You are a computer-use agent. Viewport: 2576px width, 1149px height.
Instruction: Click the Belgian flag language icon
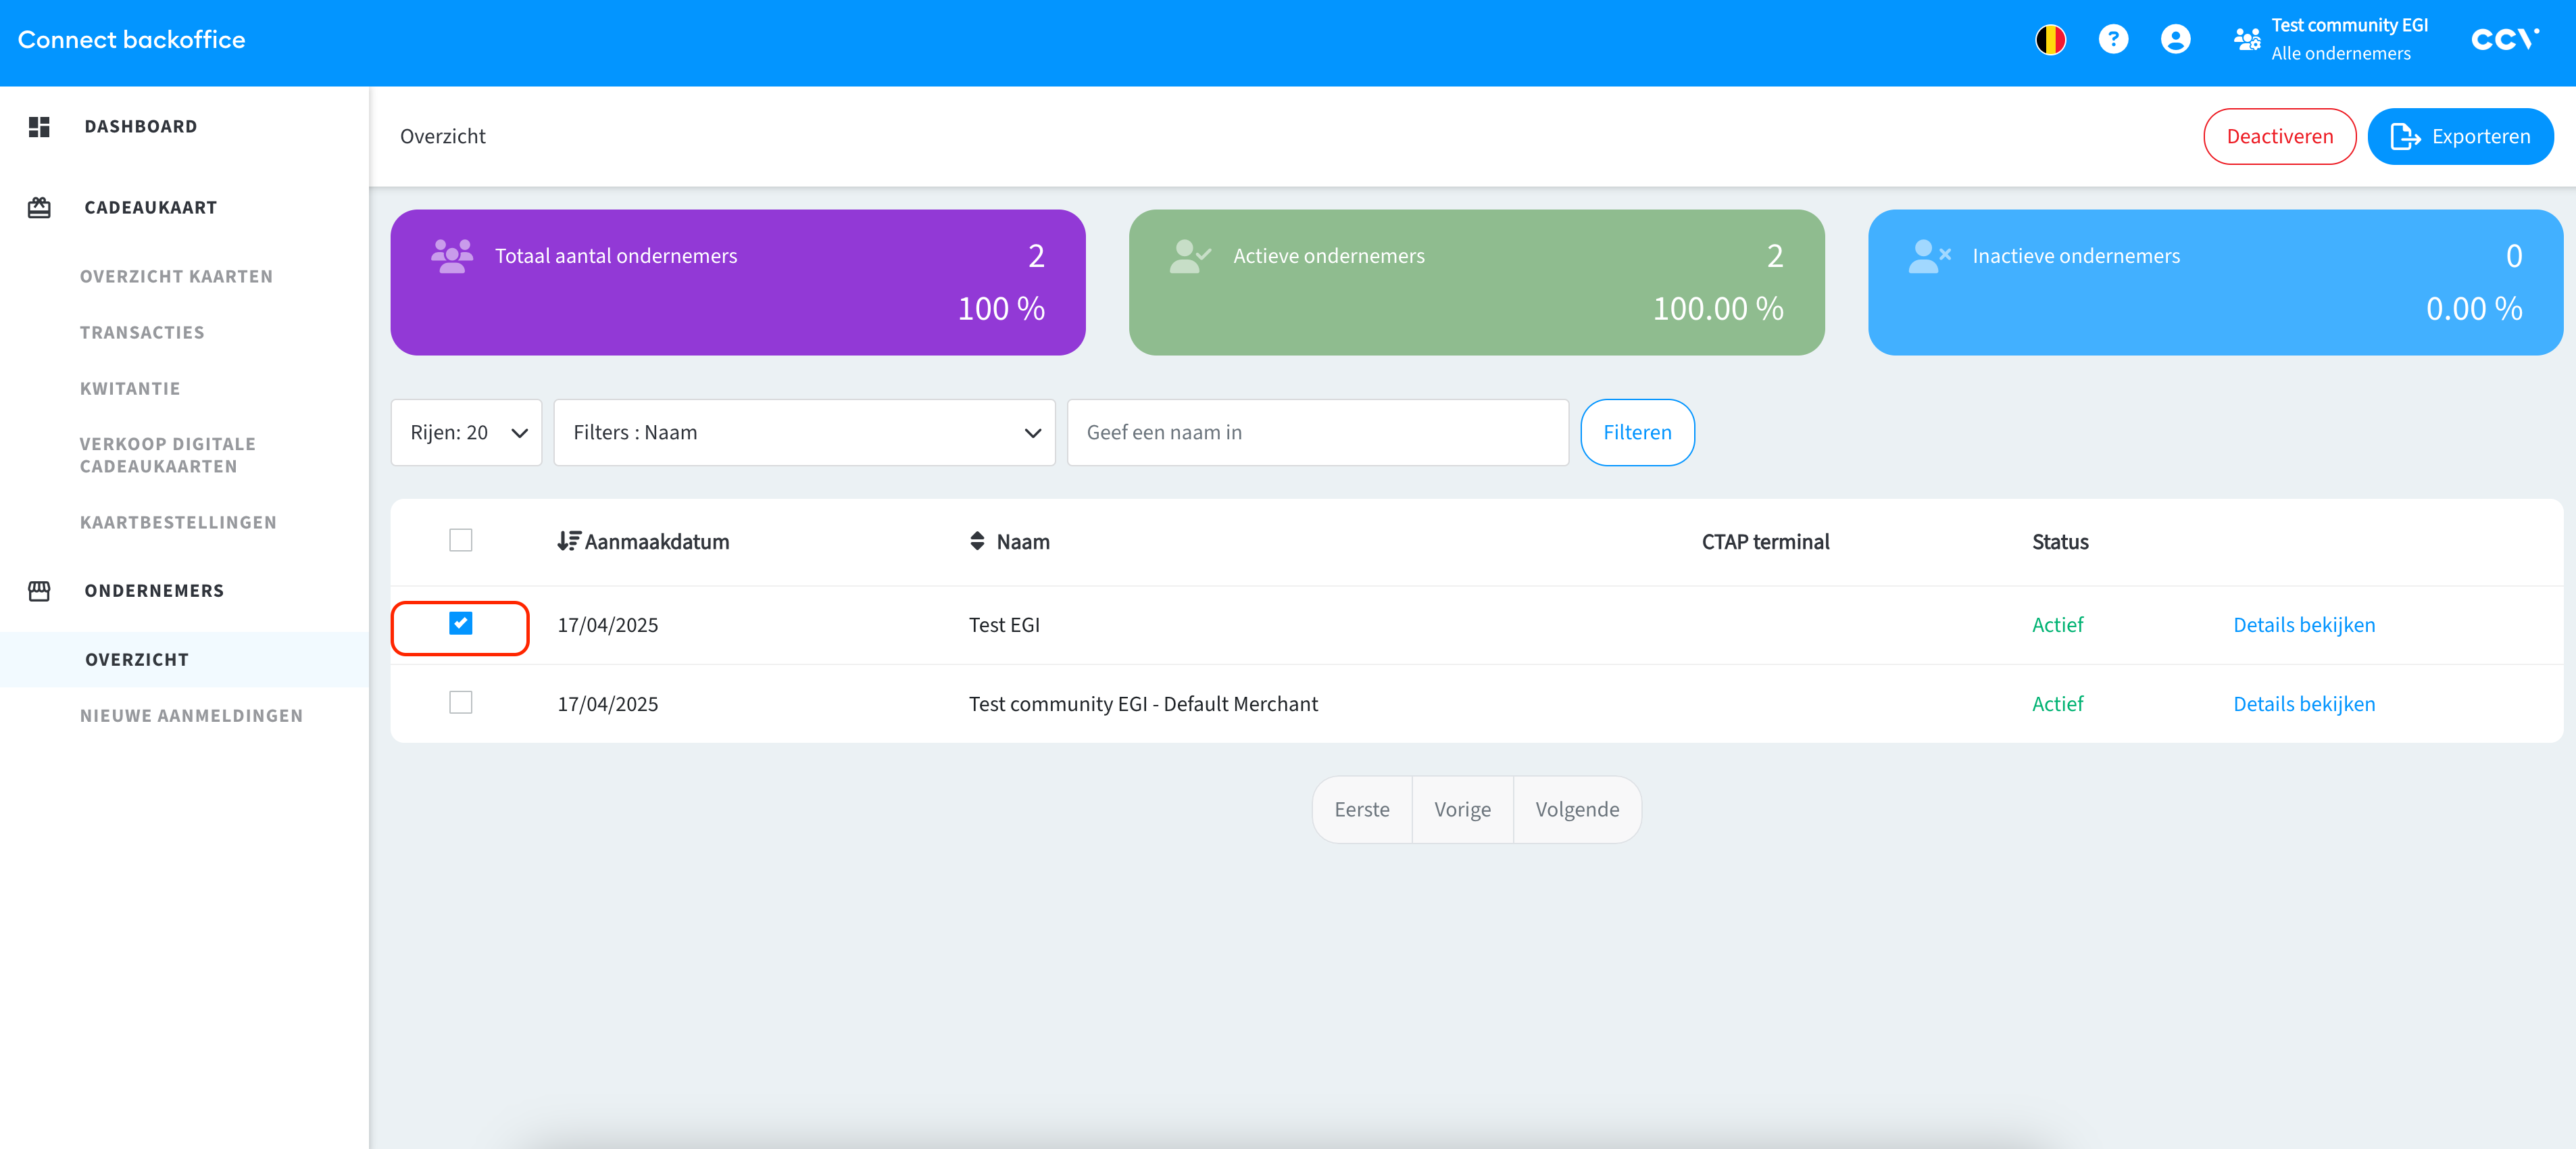[2050, 39]
